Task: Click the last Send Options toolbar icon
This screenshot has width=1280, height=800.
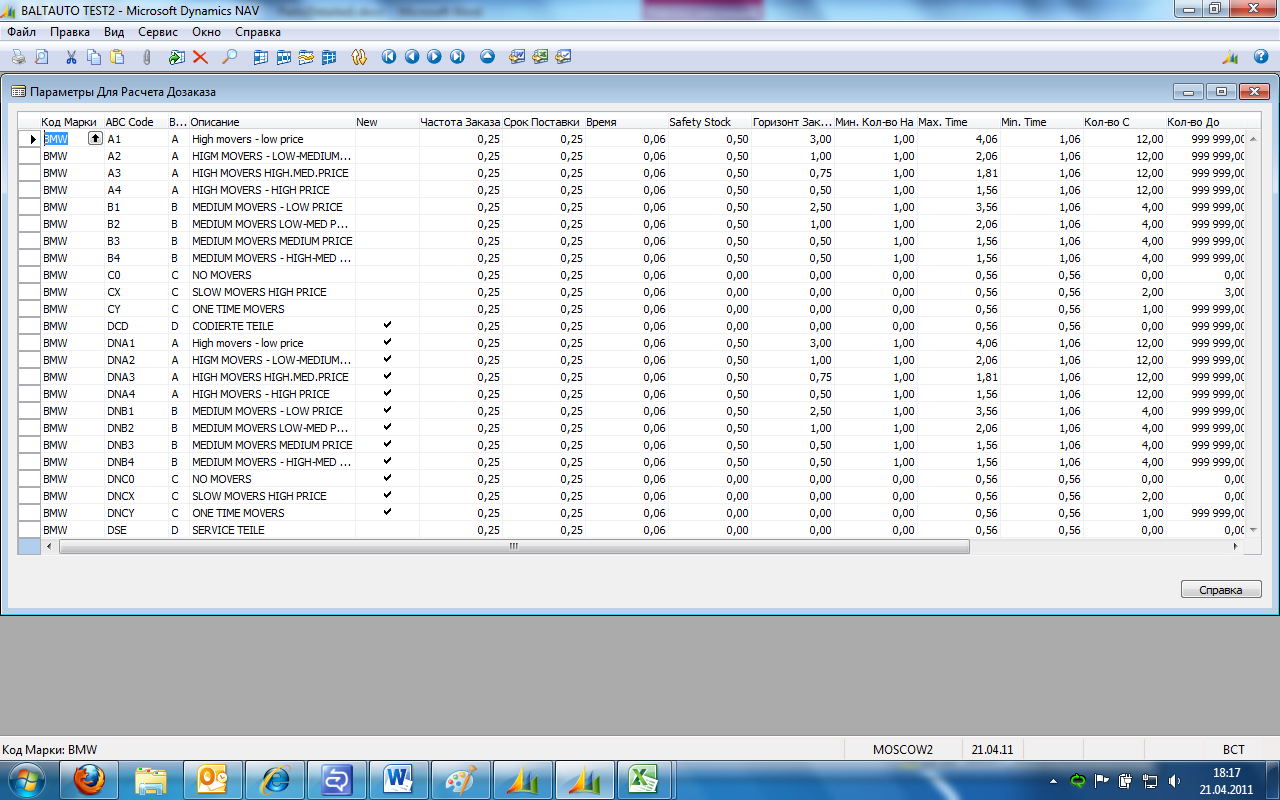Action: (563, 57)
